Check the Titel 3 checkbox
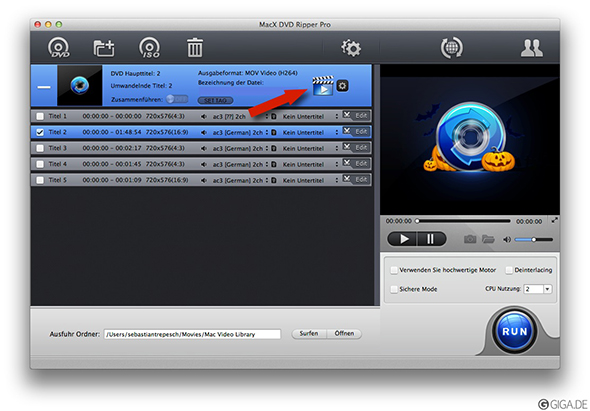Screen dimensions: 590x411 [x=40, y=148]
